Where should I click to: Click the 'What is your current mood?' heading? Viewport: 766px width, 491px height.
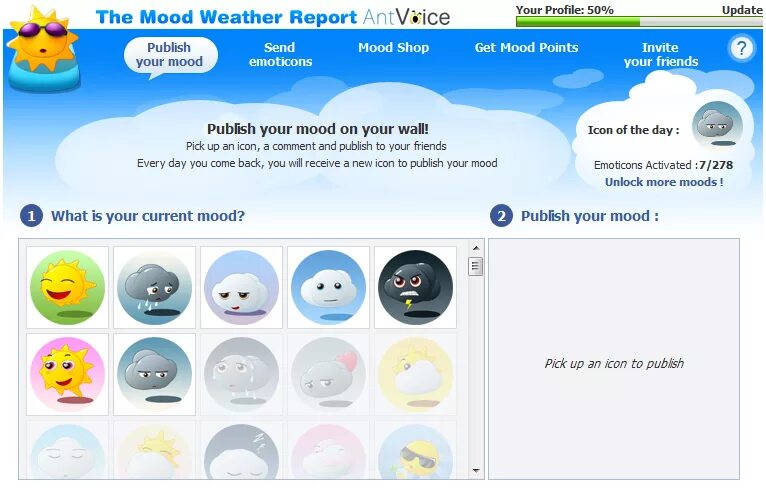(x=148, y=216)
